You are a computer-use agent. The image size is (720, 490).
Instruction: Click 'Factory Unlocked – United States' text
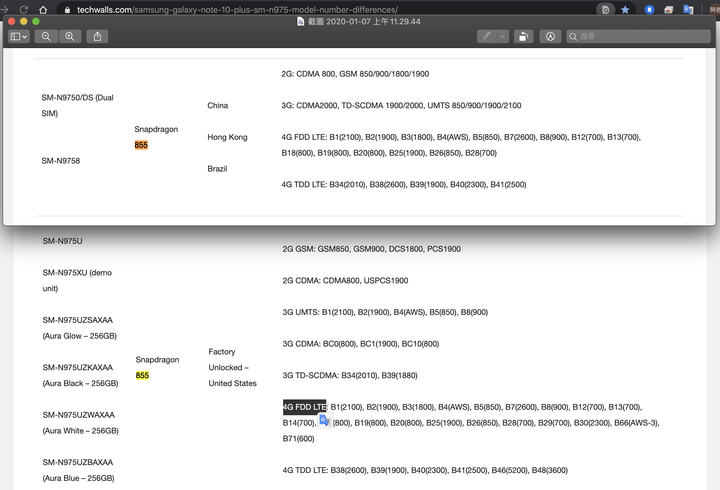tap(232, 367)
